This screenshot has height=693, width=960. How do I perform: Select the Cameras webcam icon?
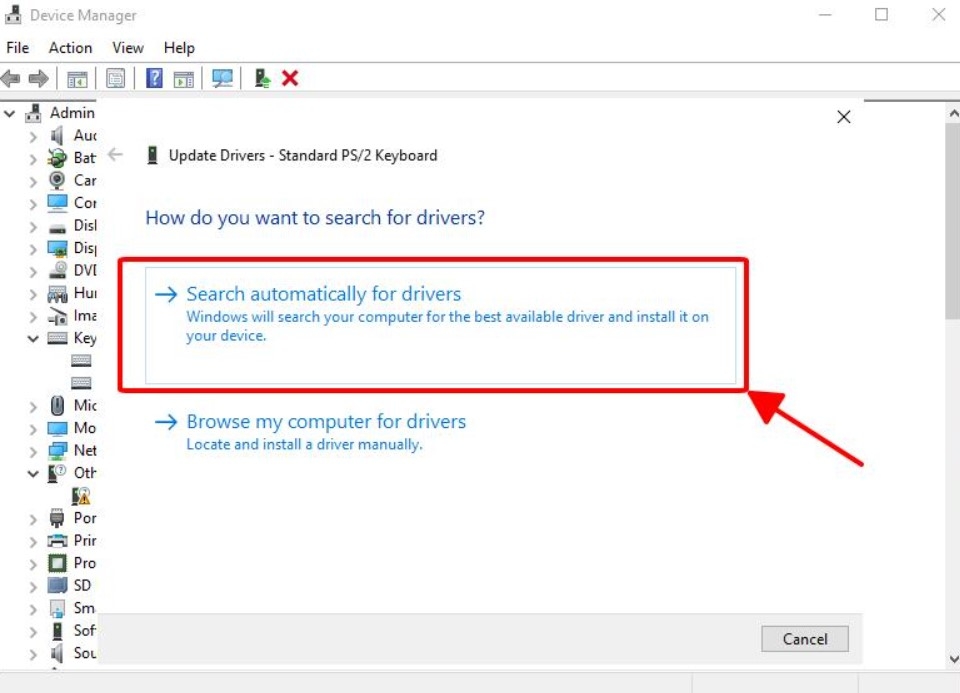click(57, 180)
